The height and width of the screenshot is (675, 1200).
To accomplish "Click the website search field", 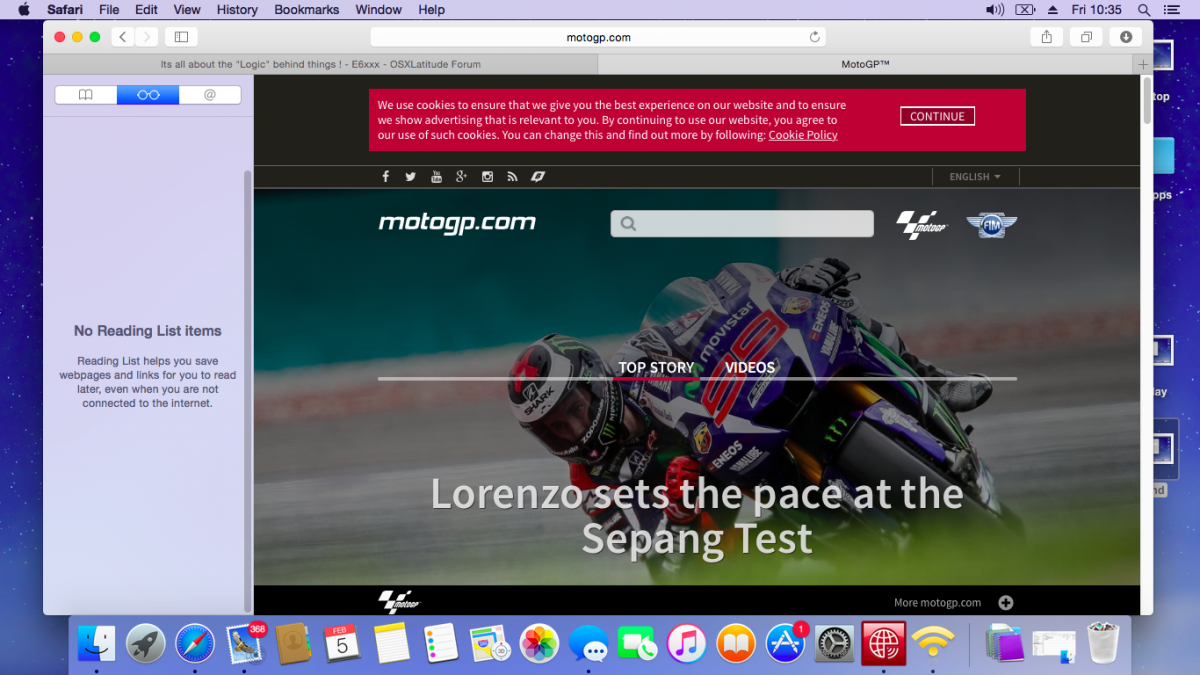I will (742, 224).
